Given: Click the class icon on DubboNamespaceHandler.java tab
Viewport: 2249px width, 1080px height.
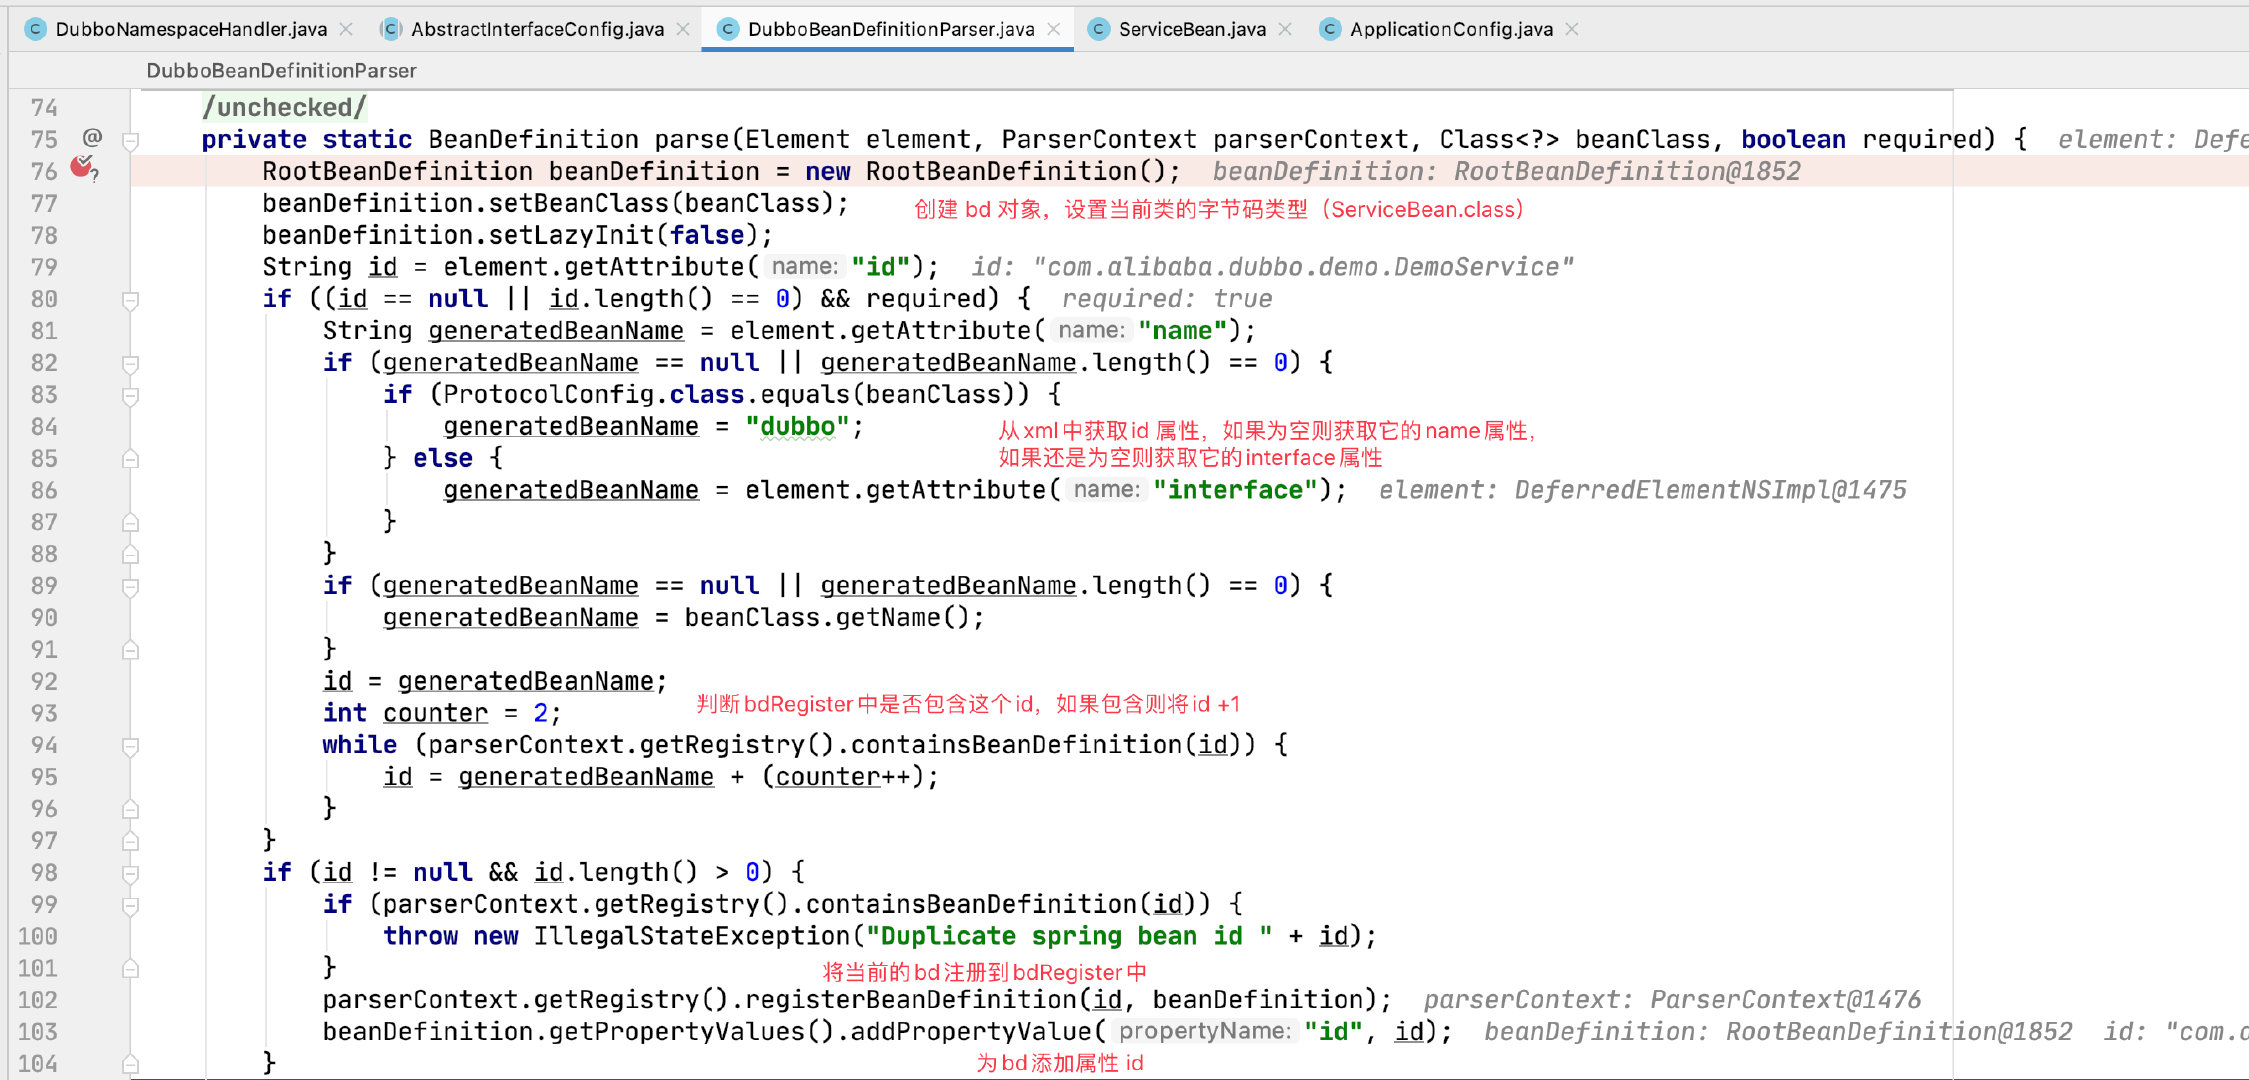Looking at the screenshot, I should 35,29.
